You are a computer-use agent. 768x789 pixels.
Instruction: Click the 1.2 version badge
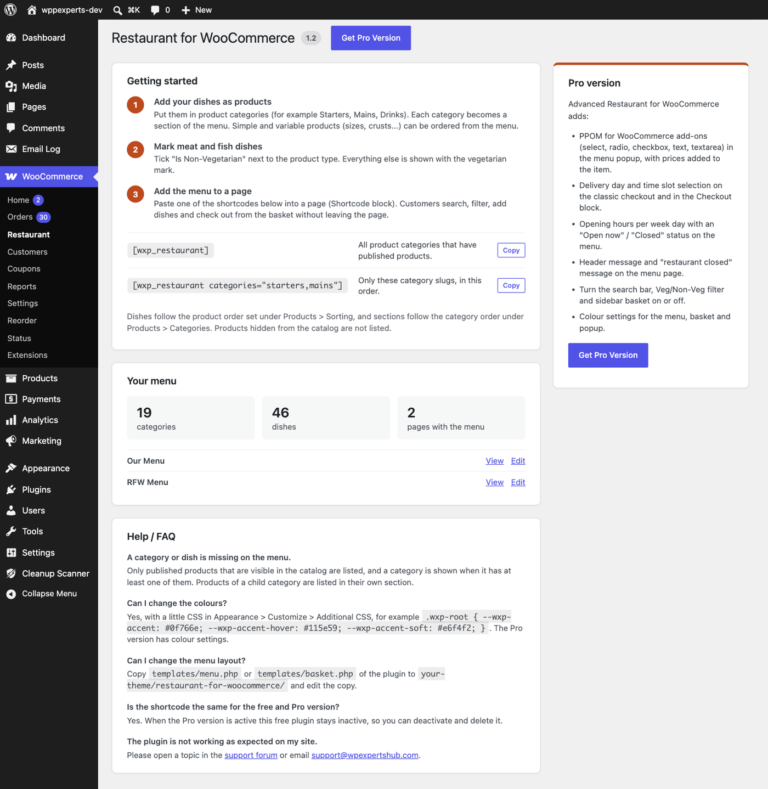pyautogui.click(x=311, y=38)
